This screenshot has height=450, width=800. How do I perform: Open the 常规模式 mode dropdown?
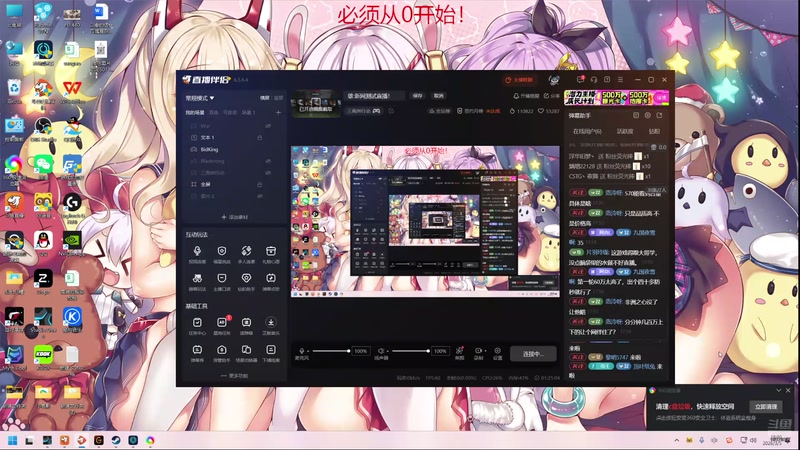pos(199,98)
